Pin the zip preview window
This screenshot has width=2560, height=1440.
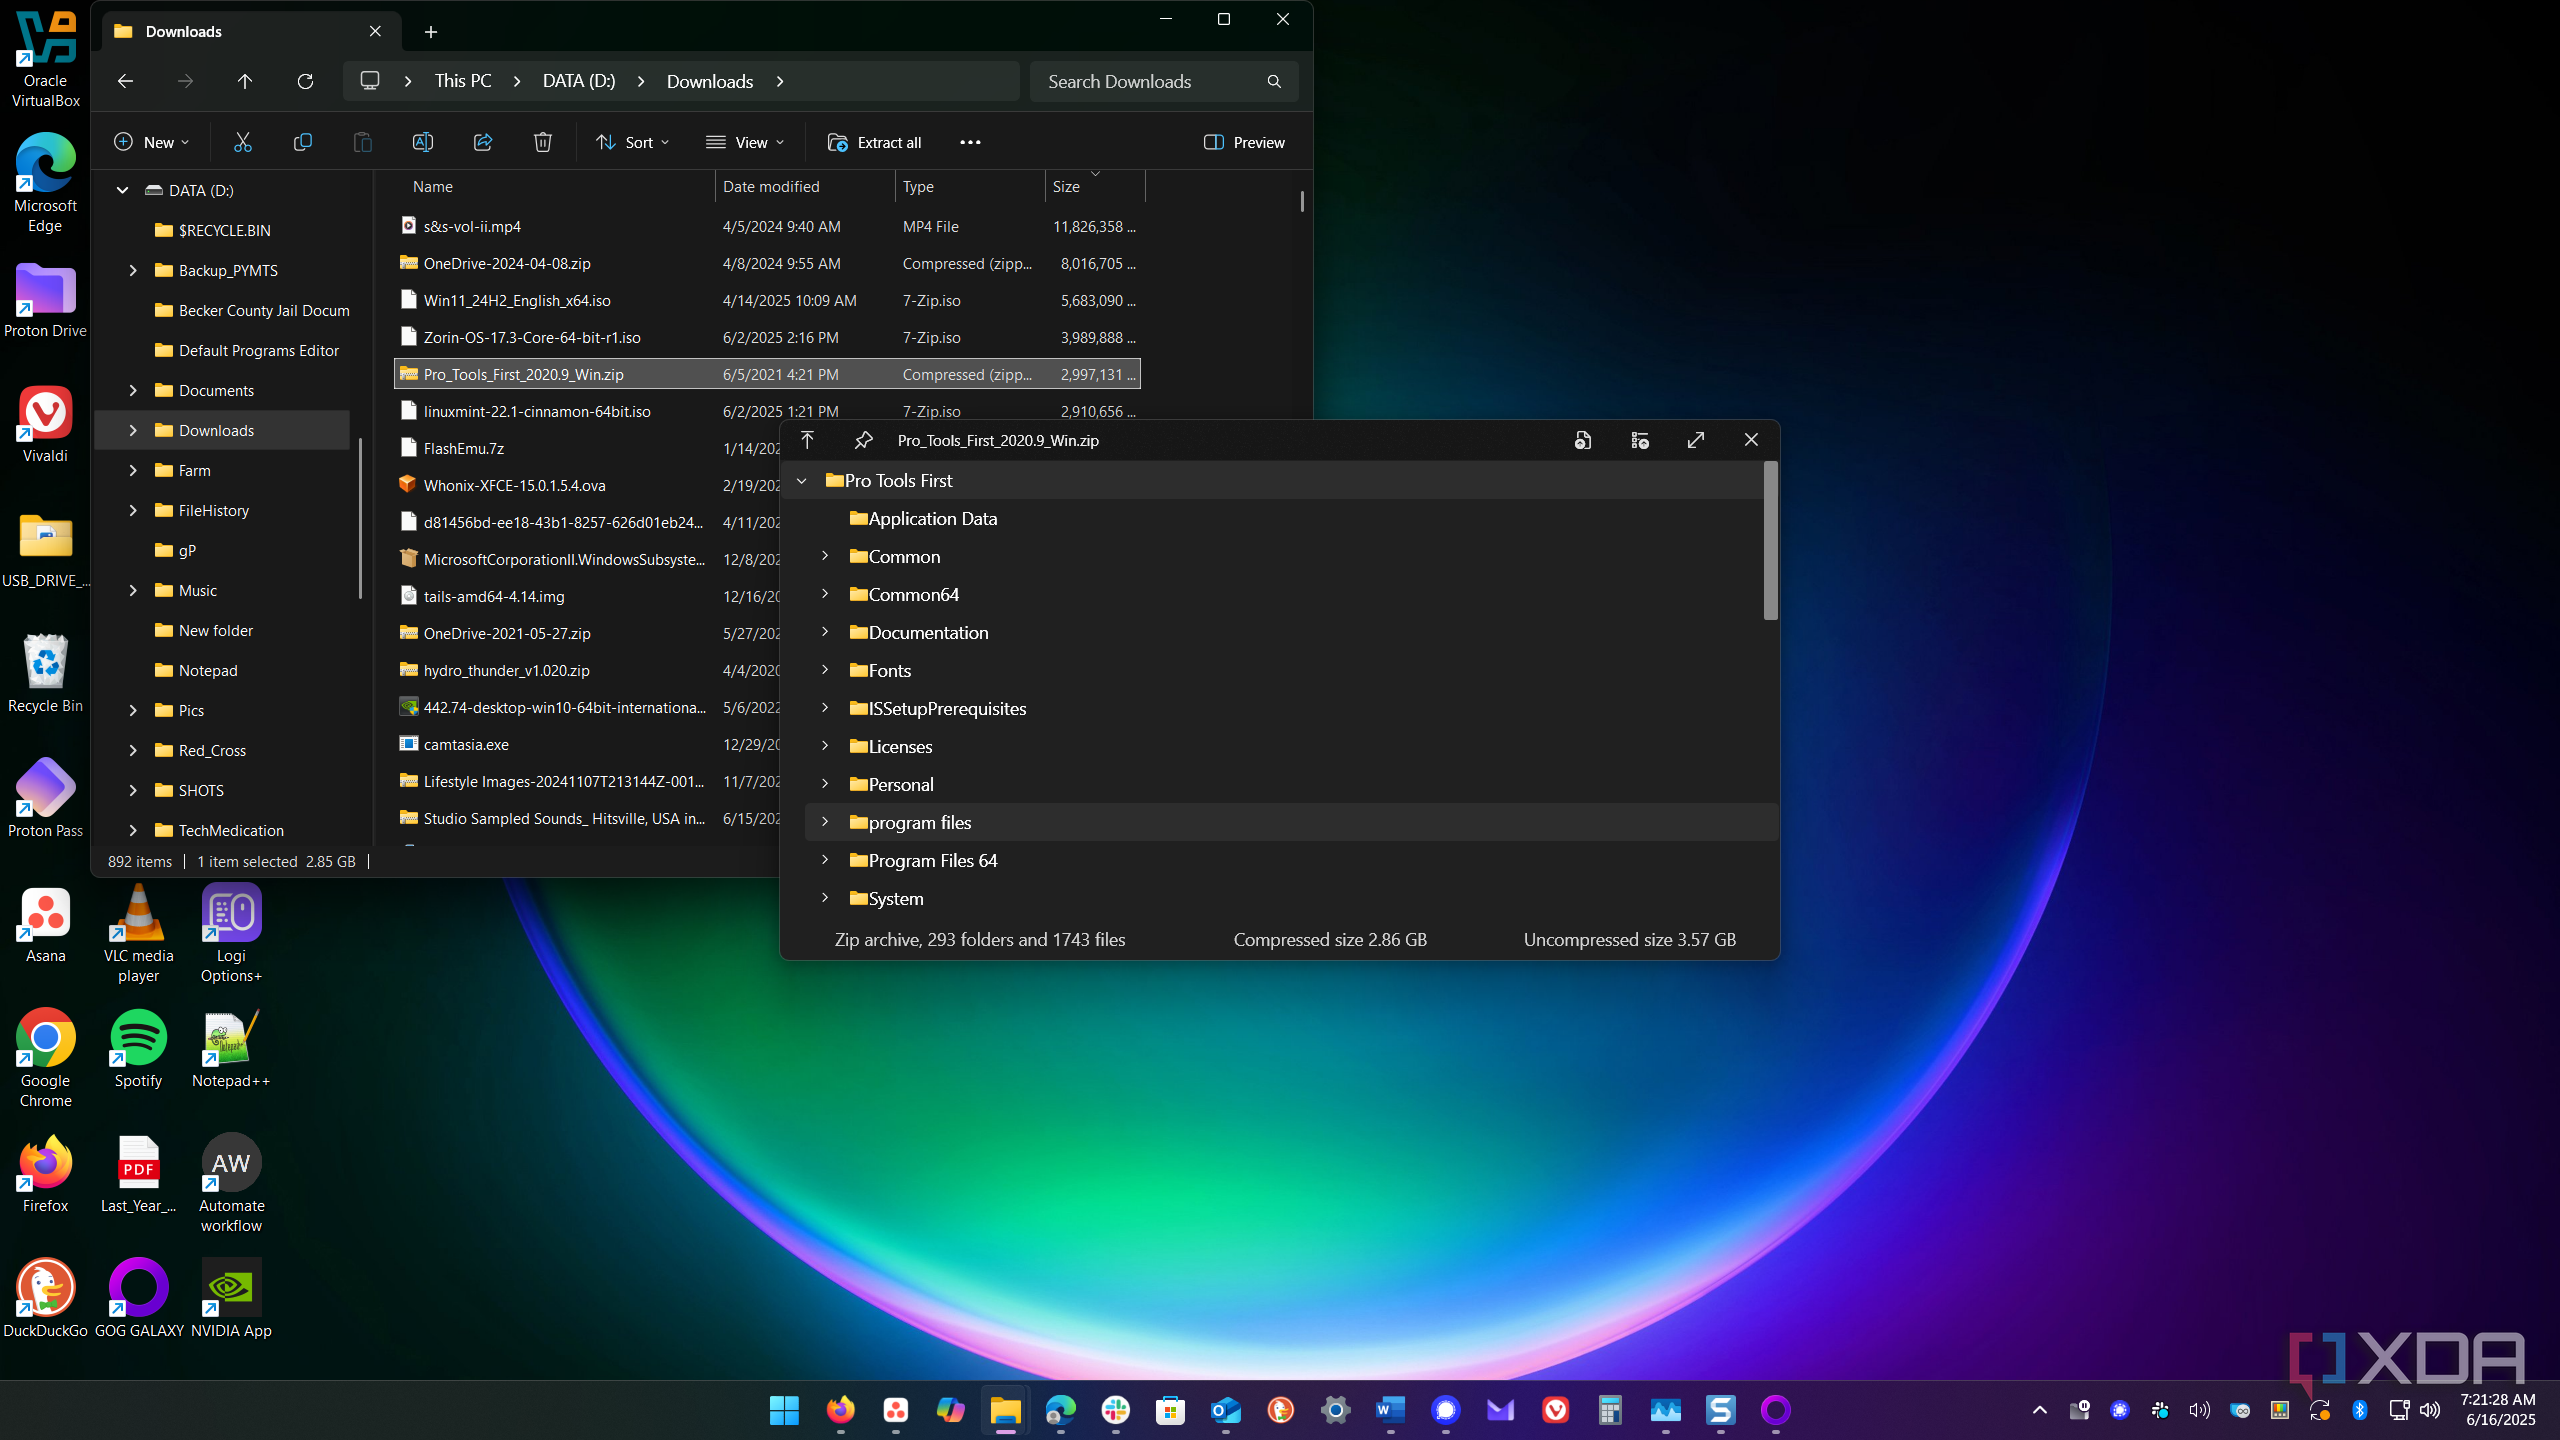point(864,440)
